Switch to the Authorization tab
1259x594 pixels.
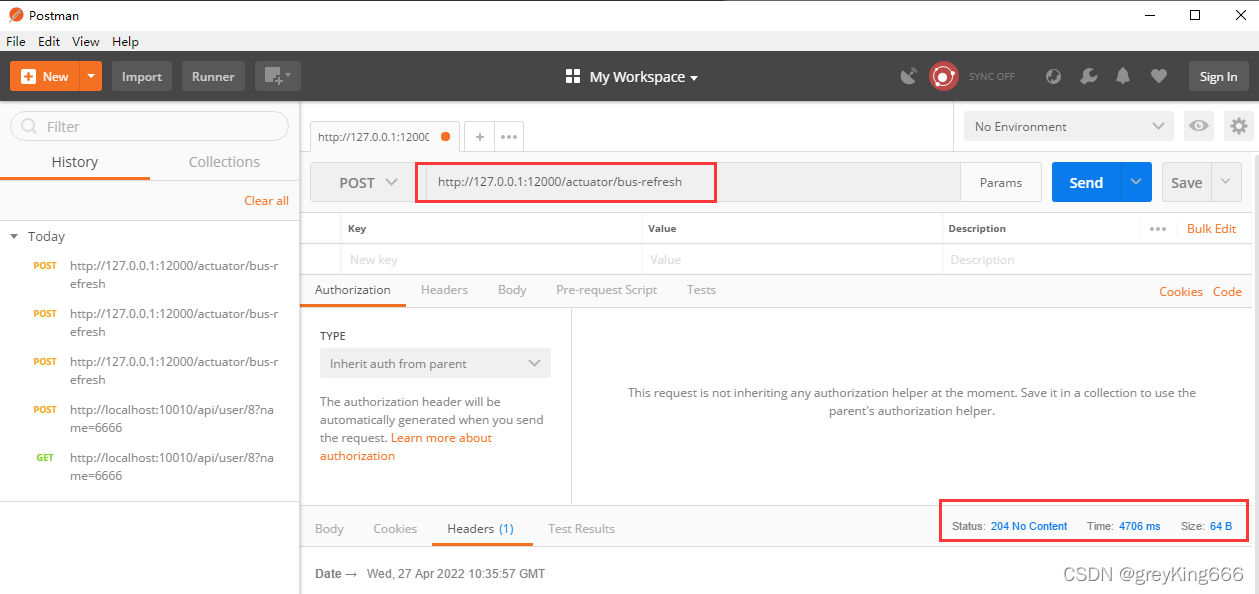pos(352,290)
